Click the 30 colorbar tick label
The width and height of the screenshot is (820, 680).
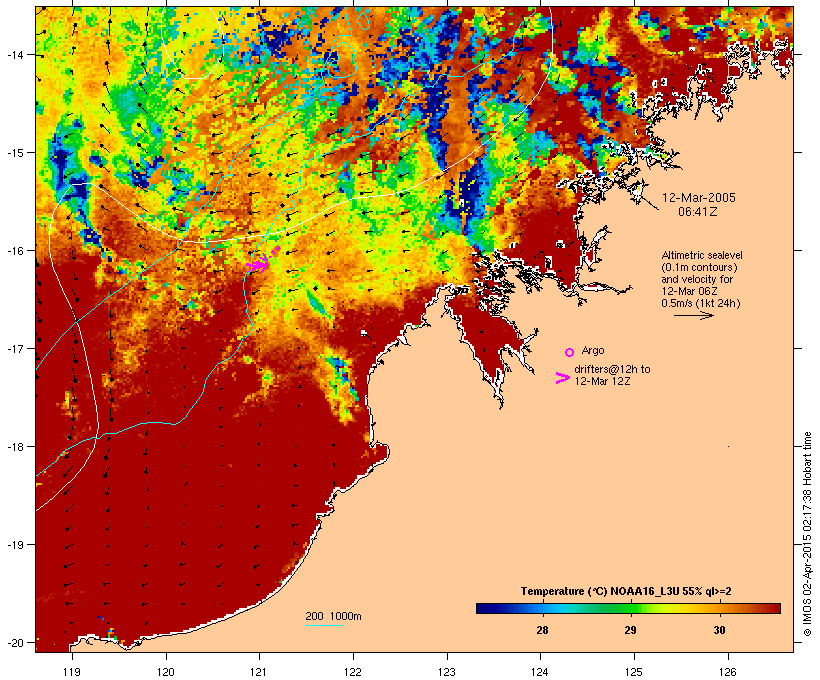pyautogui.click(x=720, y=630)
